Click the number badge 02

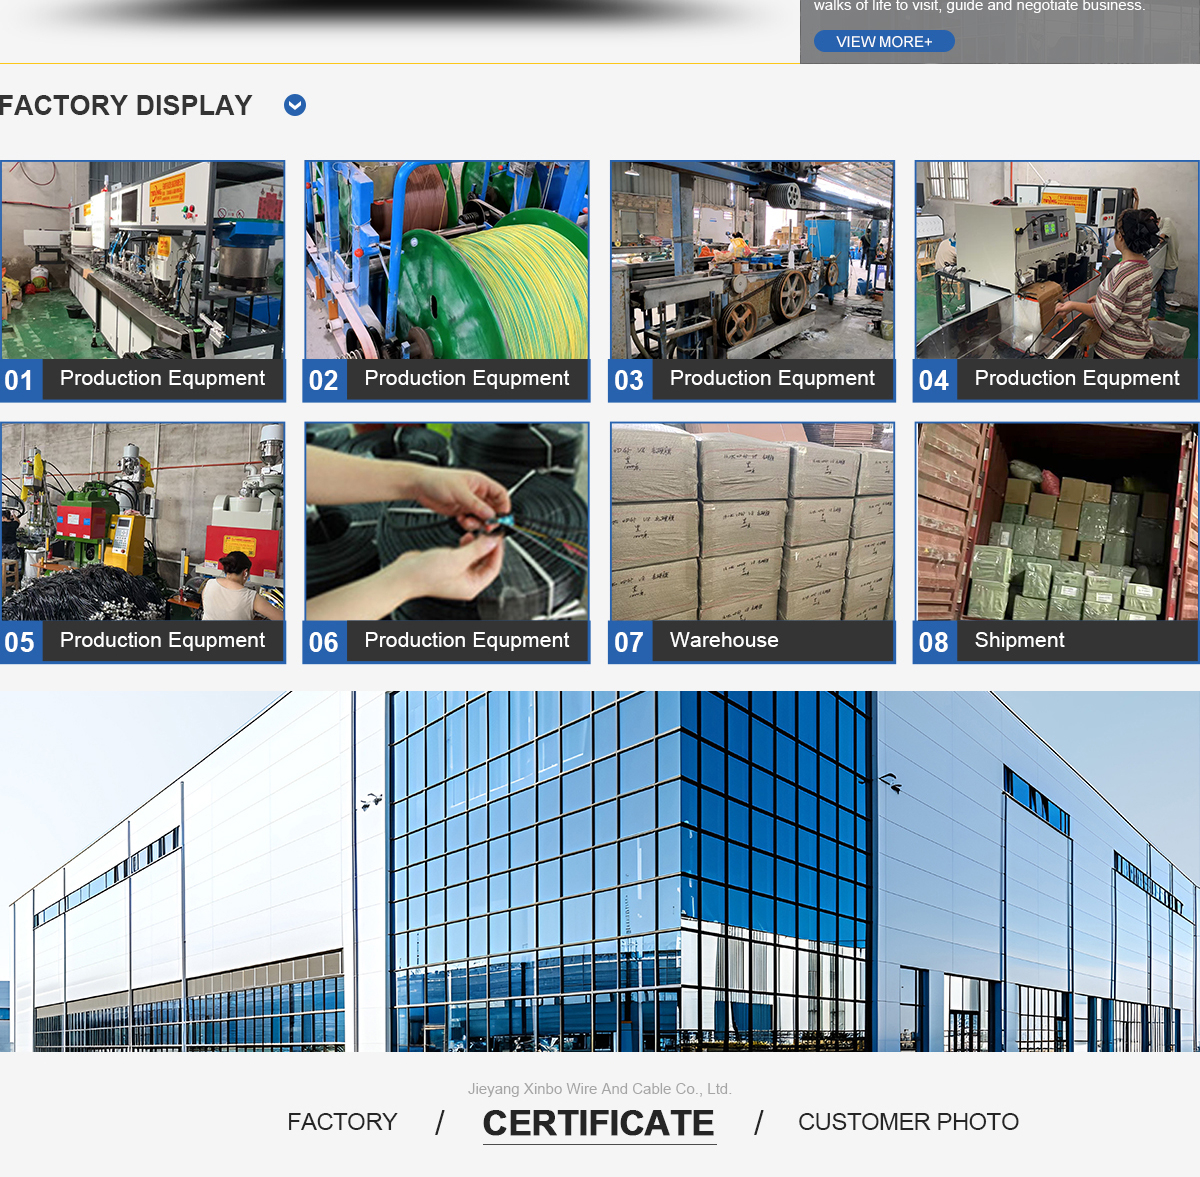[324, 380]
